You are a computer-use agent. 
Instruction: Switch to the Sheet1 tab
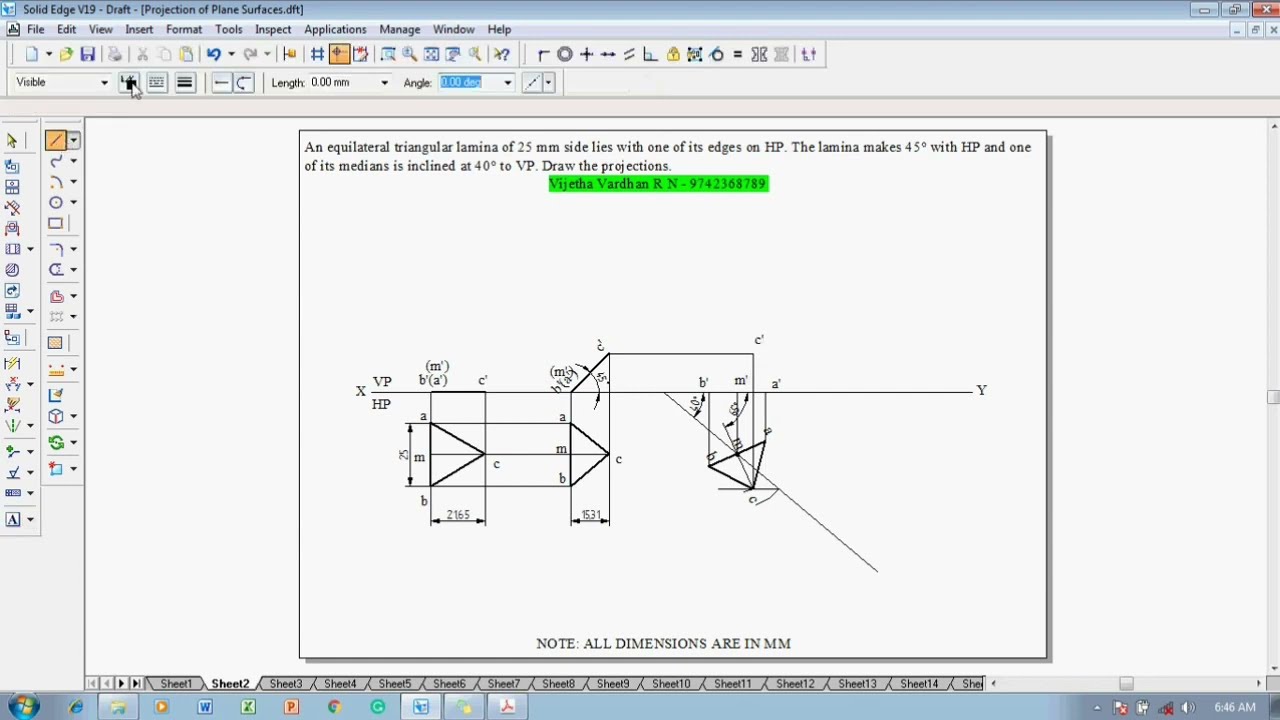click(x=176, y=684)
